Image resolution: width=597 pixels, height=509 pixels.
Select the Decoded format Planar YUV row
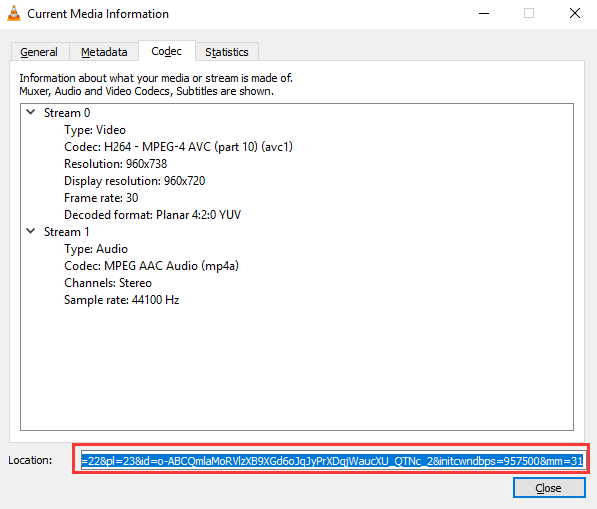point(152,215)
